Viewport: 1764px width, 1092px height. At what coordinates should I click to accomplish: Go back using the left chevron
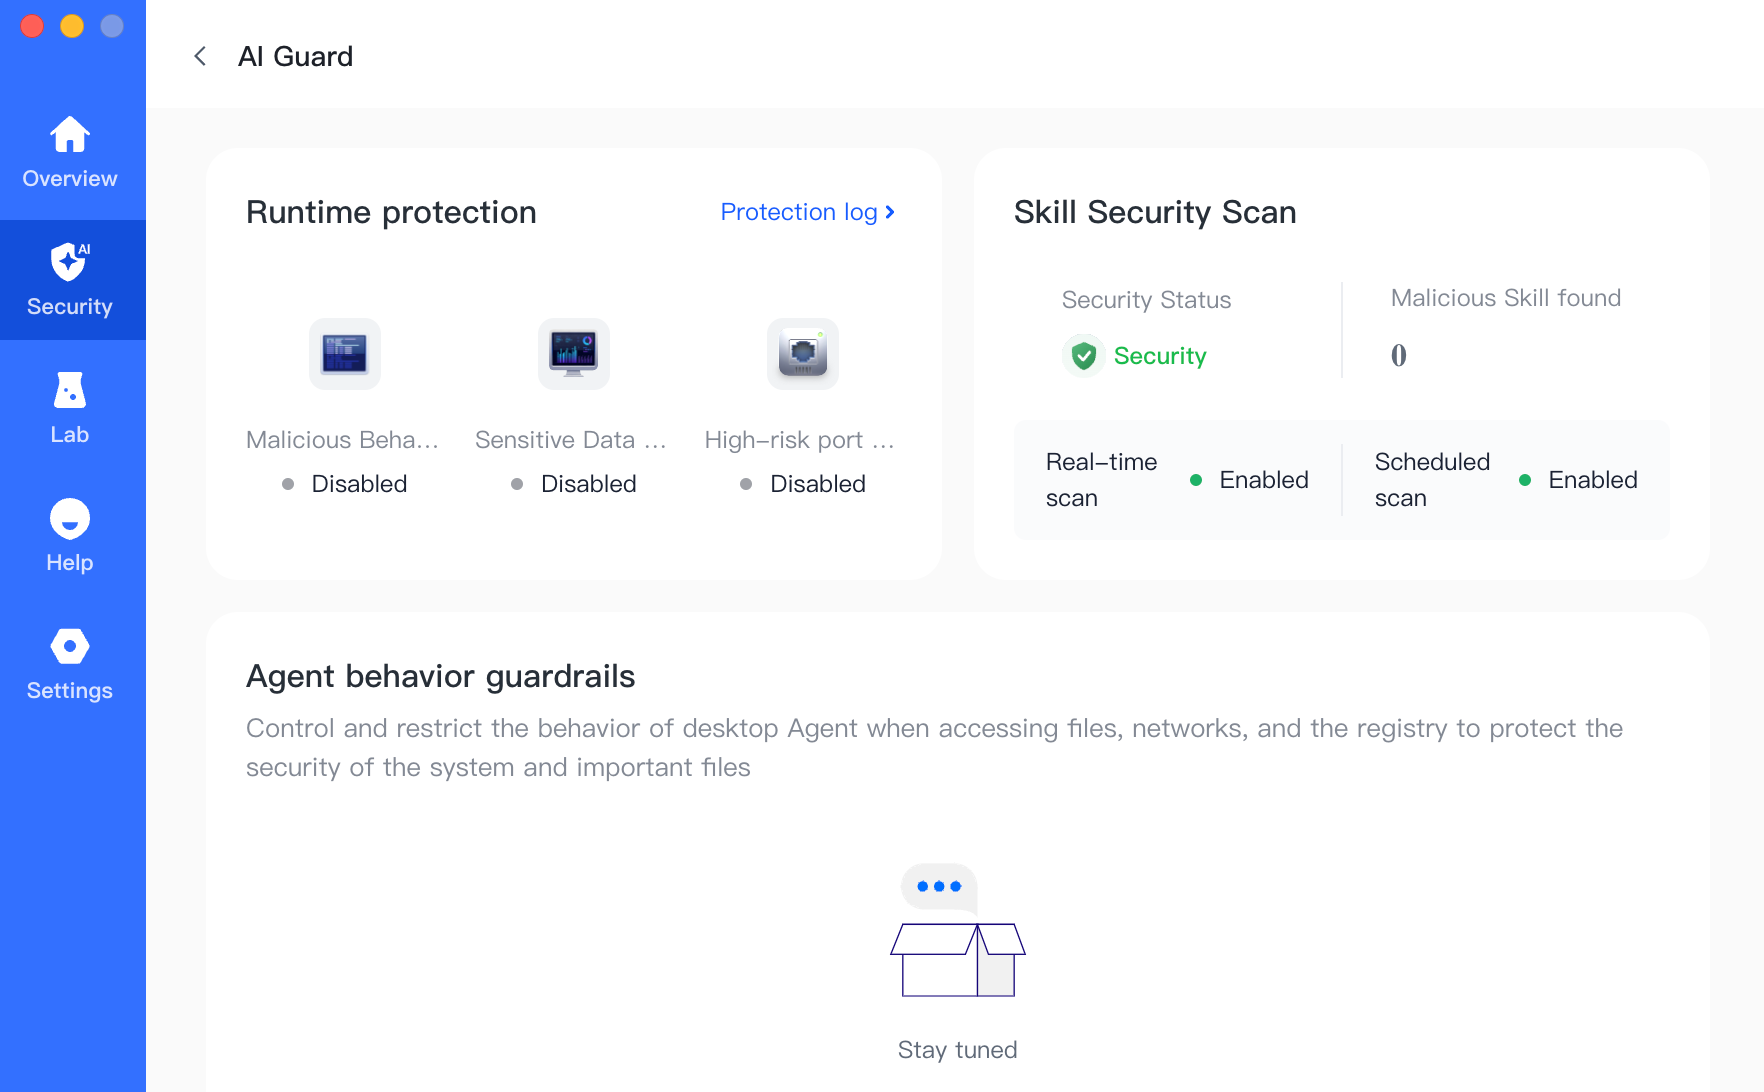tap(200, 56)
